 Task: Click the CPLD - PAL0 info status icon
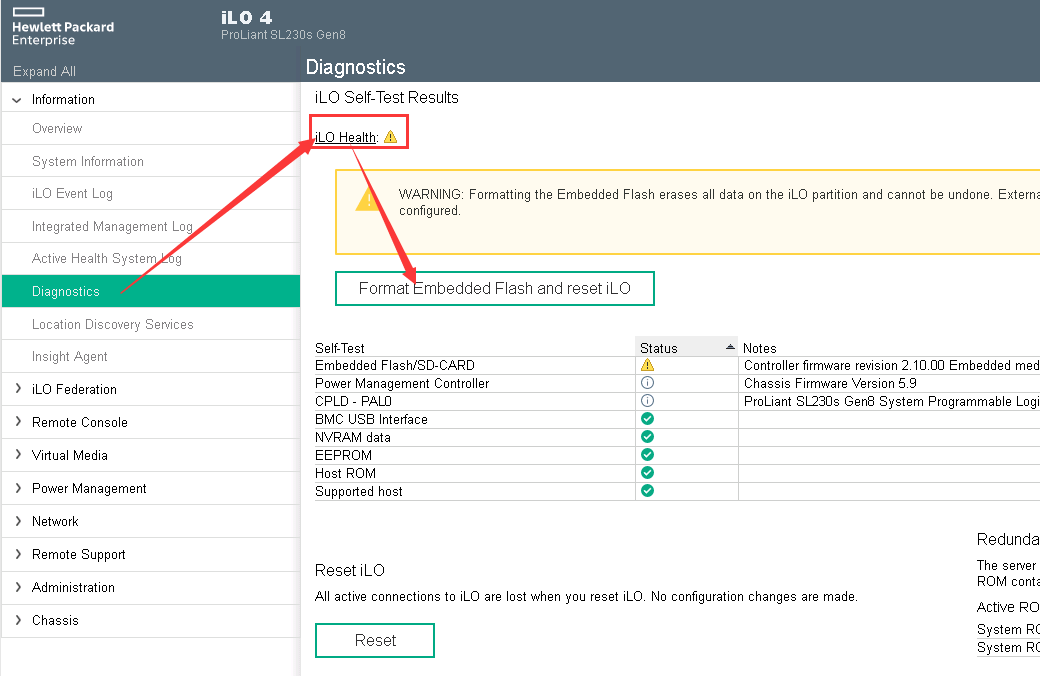click(x=647, y=401)
